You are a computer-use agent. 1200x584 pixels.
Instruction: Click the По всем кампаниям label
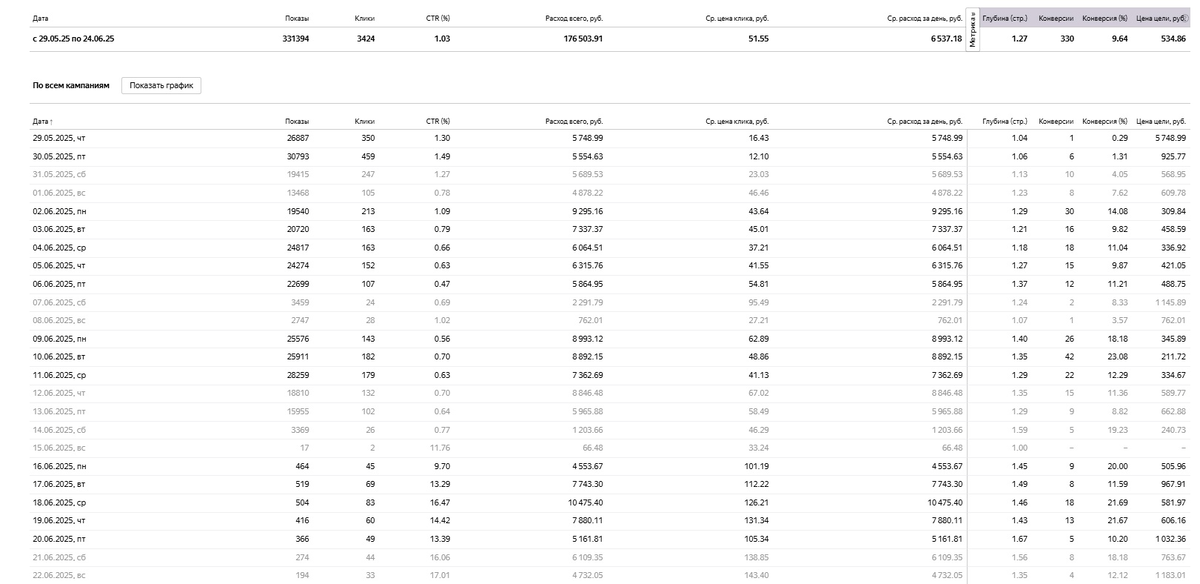(x=70, y=86)
